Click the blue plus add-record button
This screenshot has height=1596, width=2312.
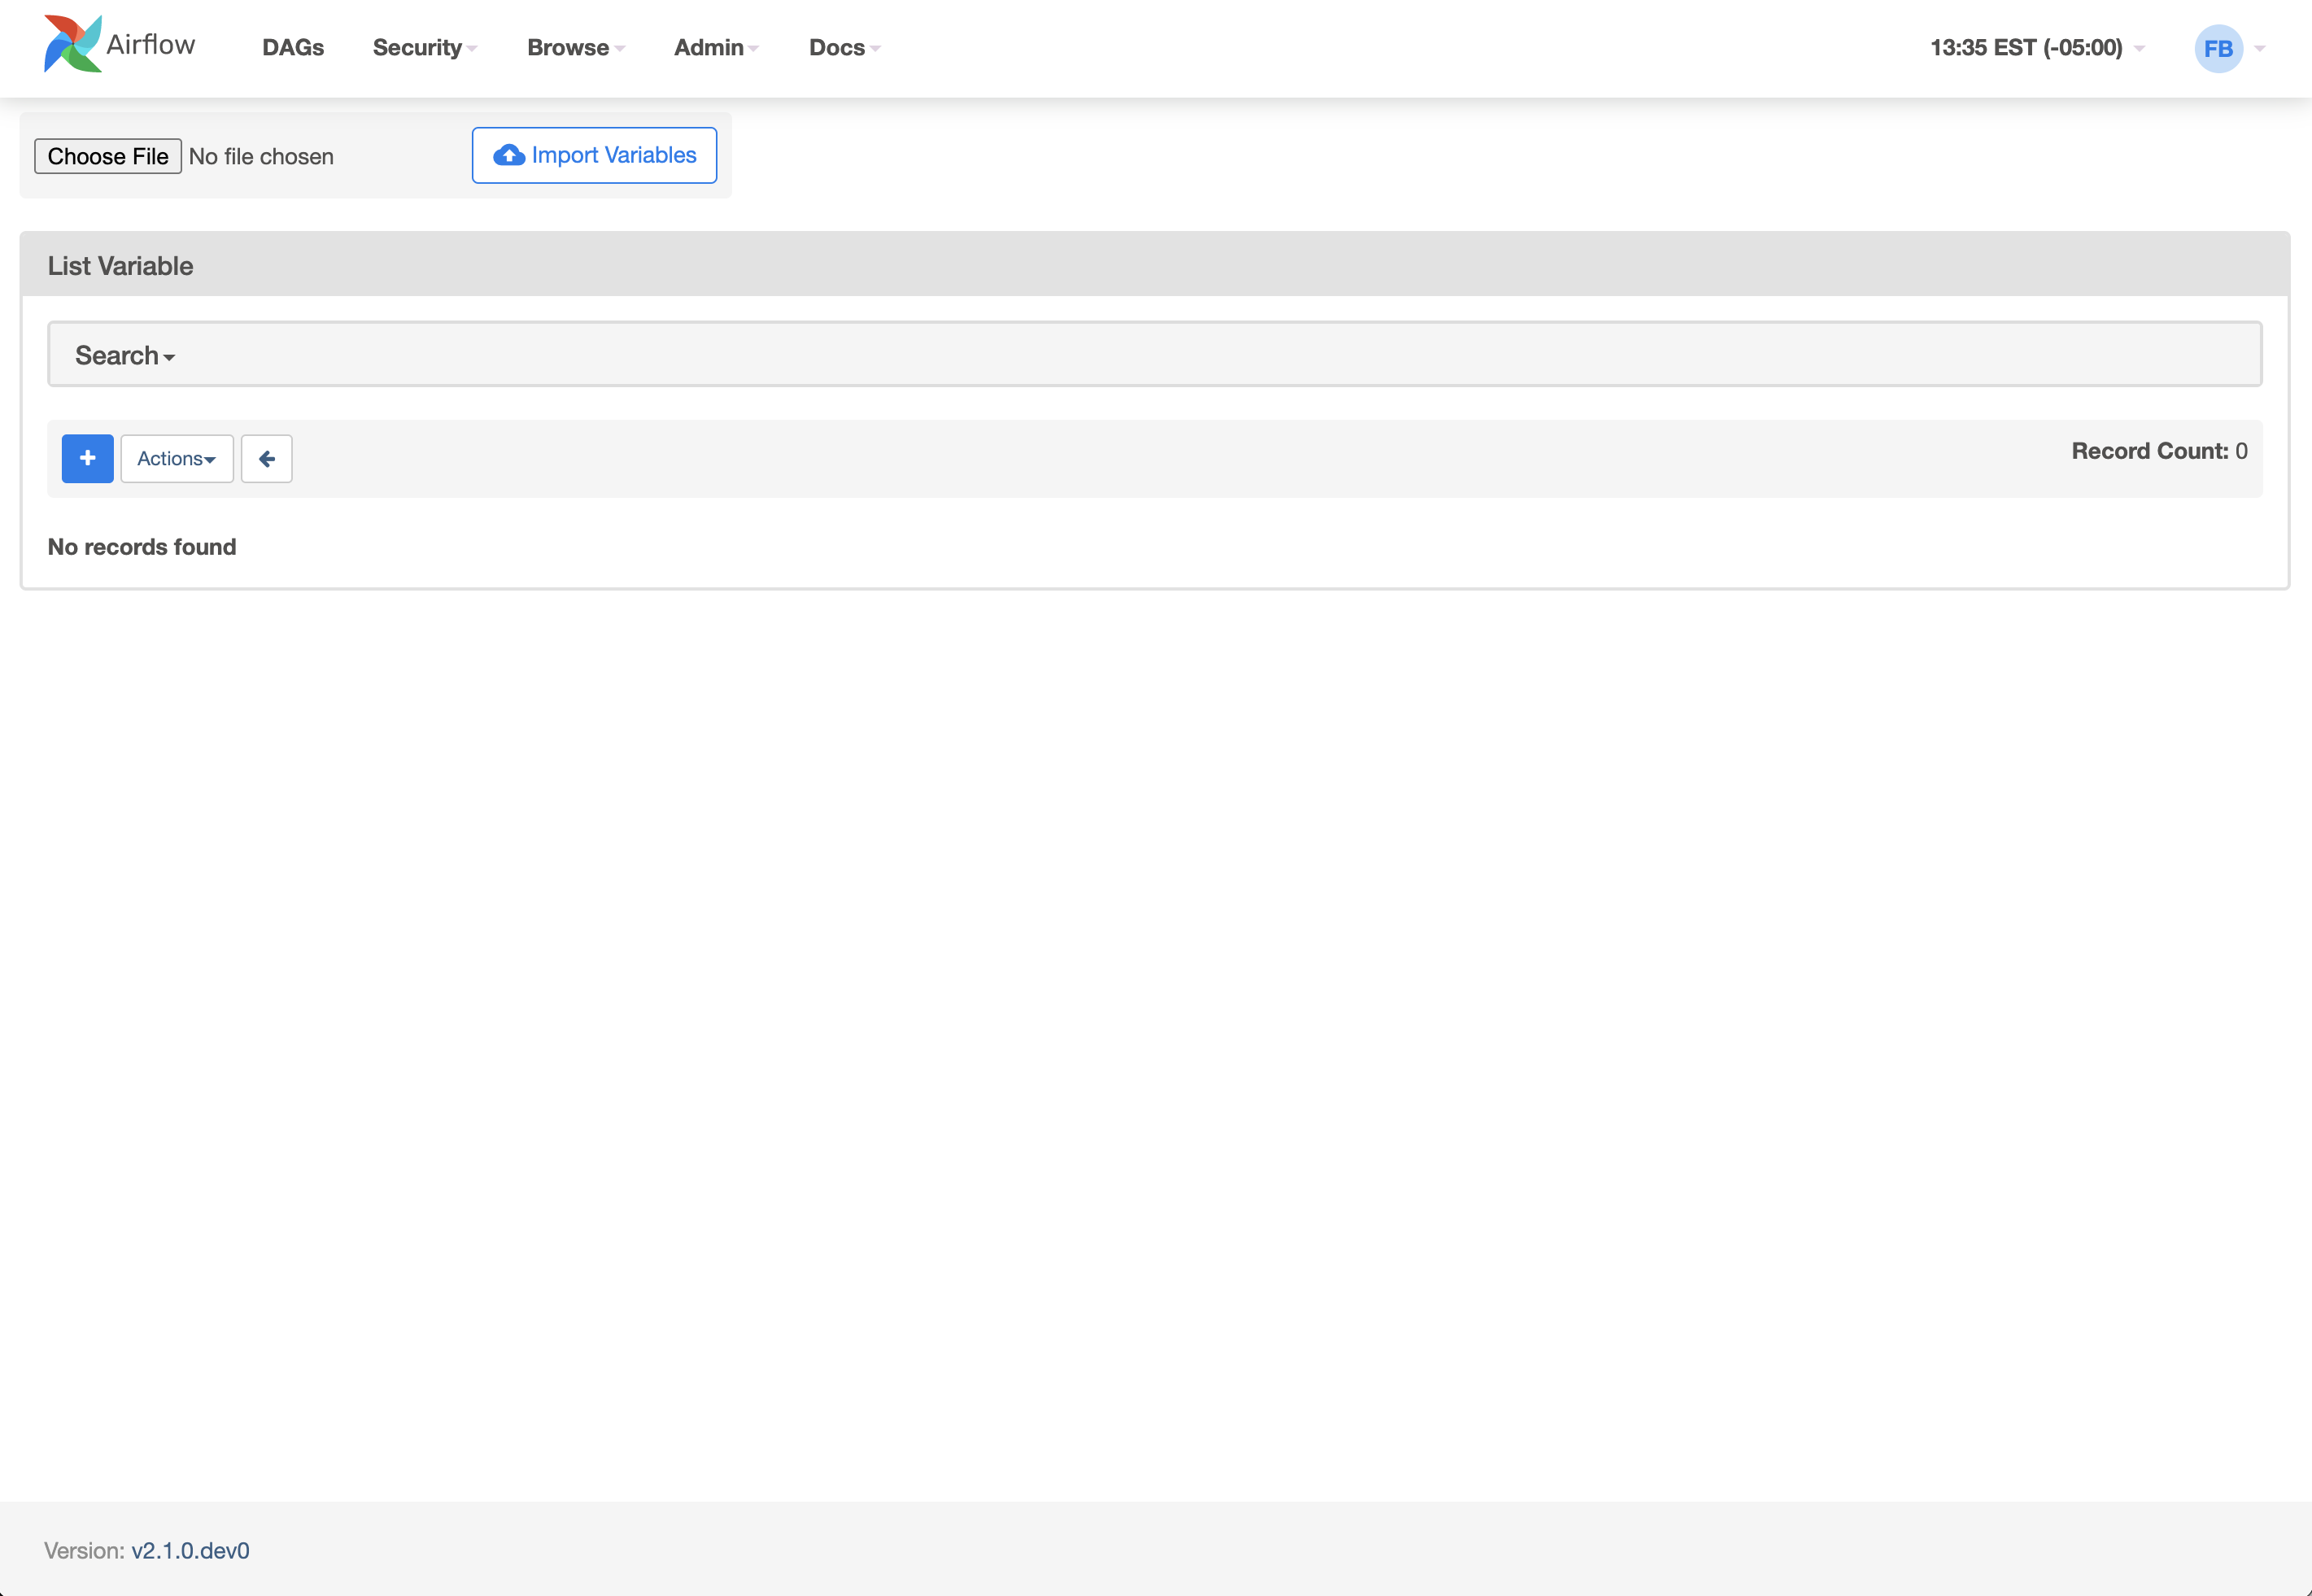(x=88, y=459)
